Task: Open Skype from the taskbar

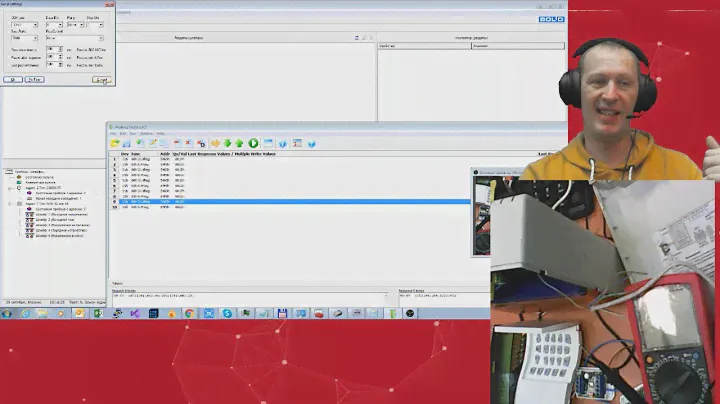Action: click(227, 313)
